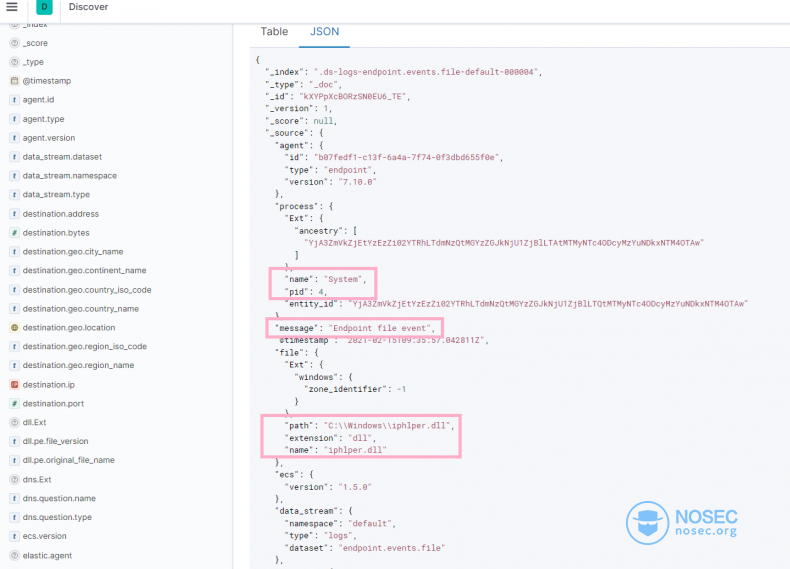
Task: Click the @timestamp date field icon
Action: (x=15, y=81)
